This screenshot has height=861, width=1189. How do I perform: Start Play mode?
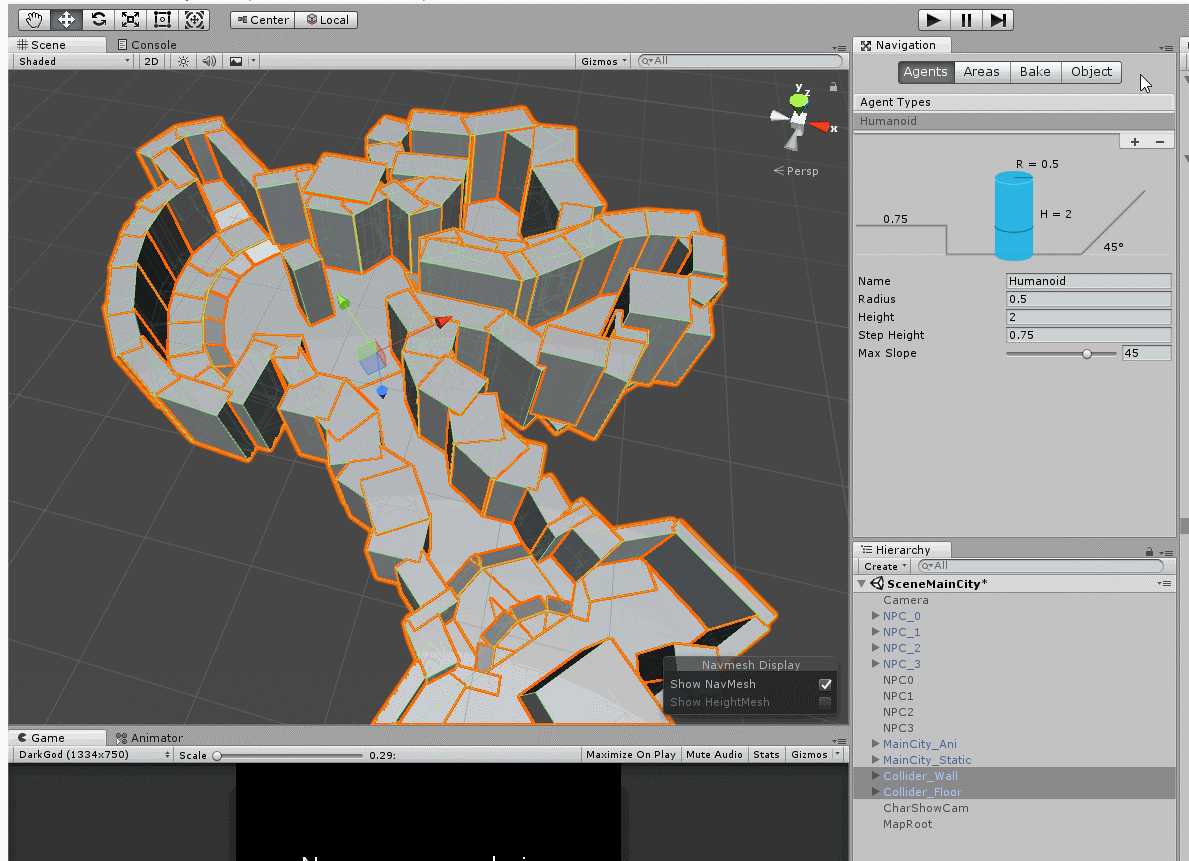(x=933, y=20)
